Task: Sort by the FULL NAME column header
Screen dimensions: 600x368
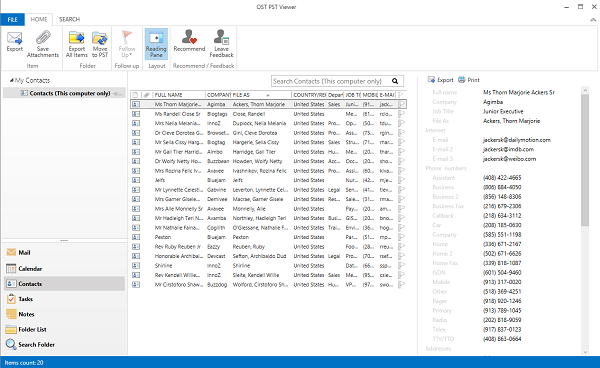Action: pos(179,95)
